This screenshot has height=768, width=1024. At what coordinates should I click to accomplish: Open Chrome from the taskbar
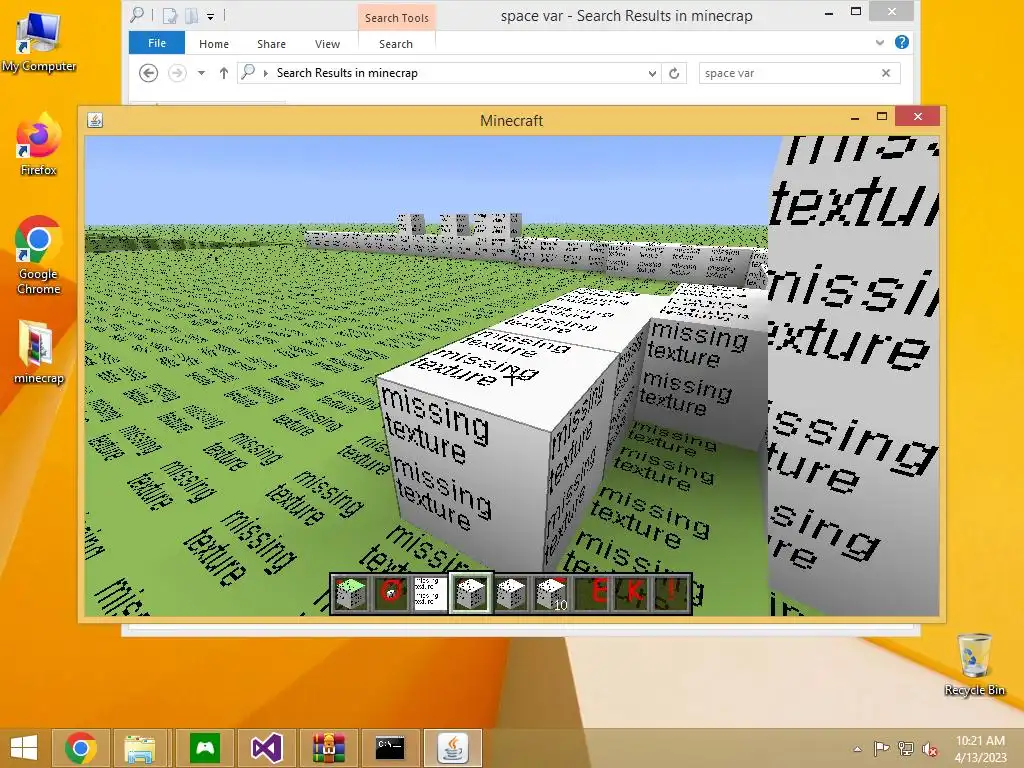[81, 748]
